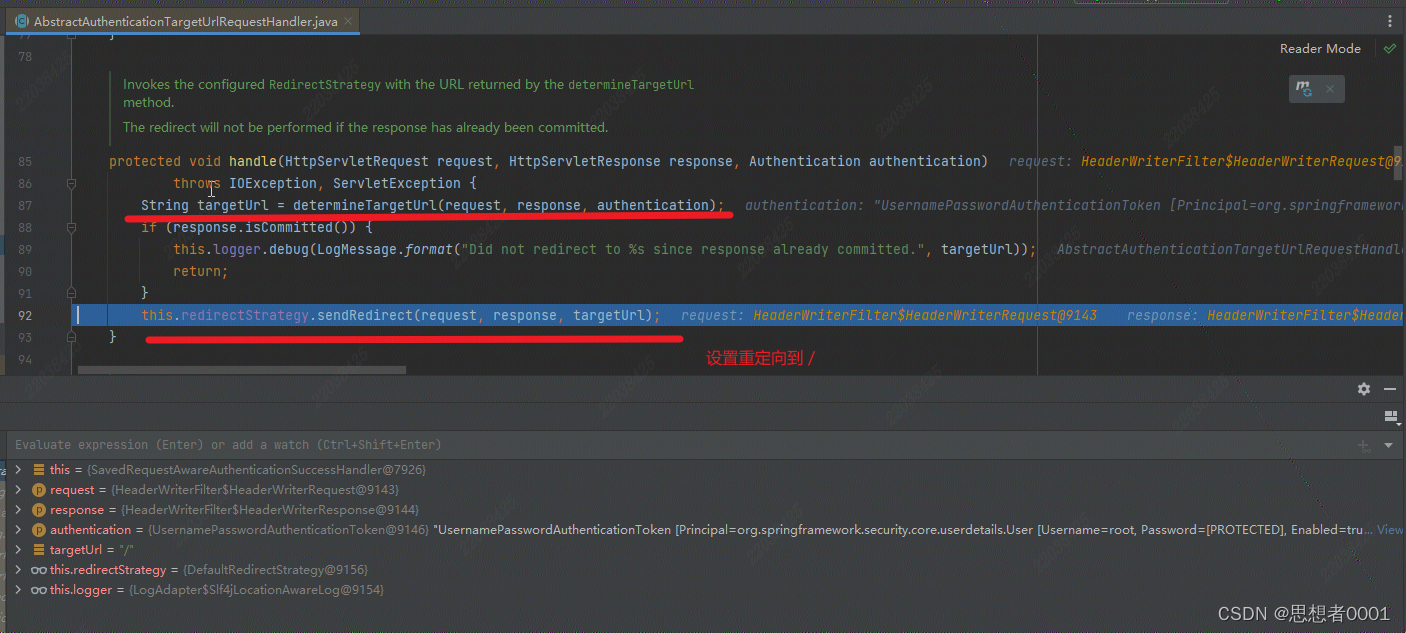Click the editor horizontal scrollbar
The image size is (1406, 633).
tap(241, 369)
